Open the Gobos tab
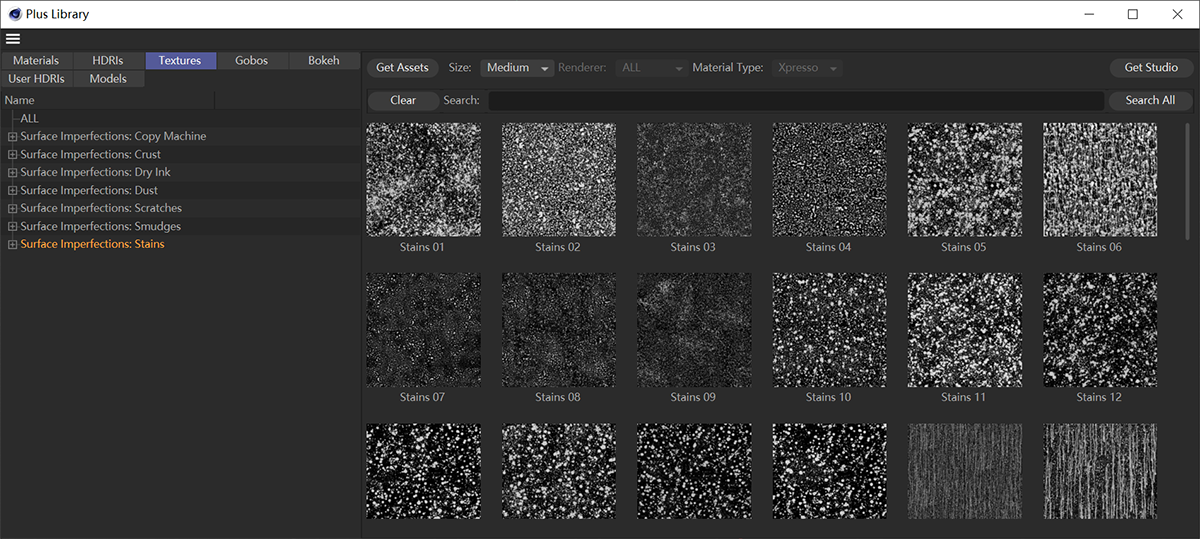This screenshot has width=1200, height=539. pyautogui.click(x=251, y=61)
